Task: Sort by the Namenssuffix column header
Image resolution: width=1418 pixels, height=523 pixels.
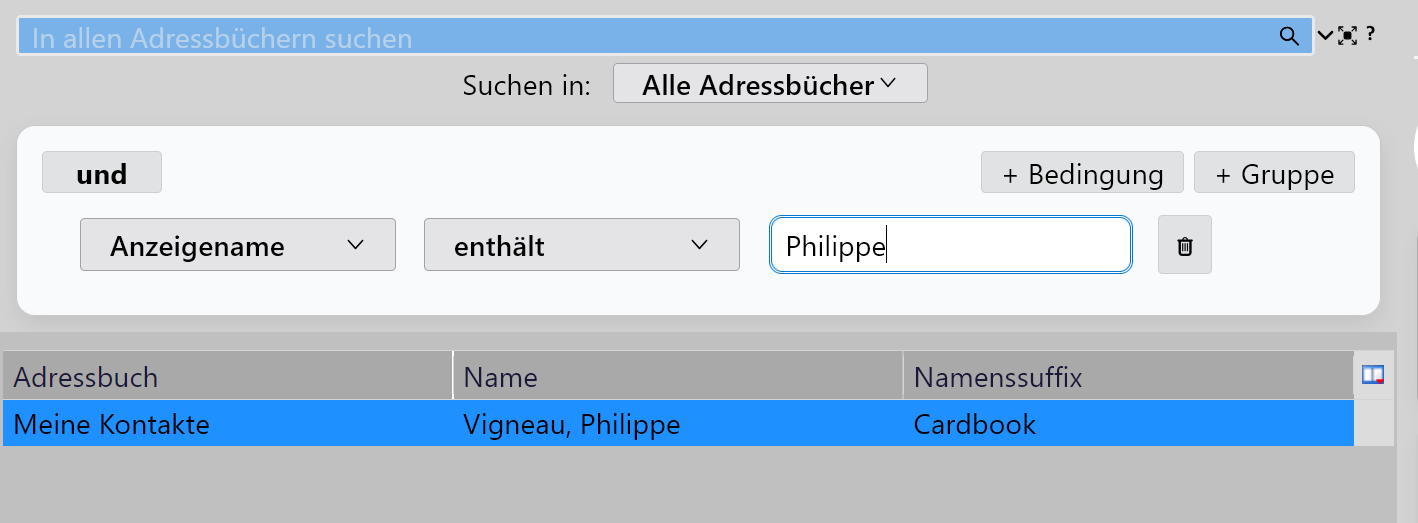Action: [1128, 377]
